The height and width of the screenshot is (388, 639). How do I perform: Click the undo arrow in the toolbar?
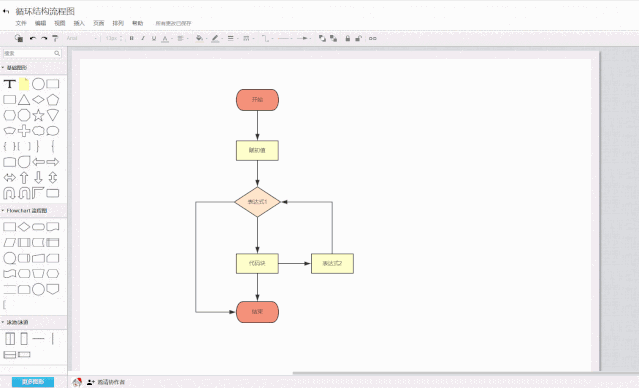point(33,38)
